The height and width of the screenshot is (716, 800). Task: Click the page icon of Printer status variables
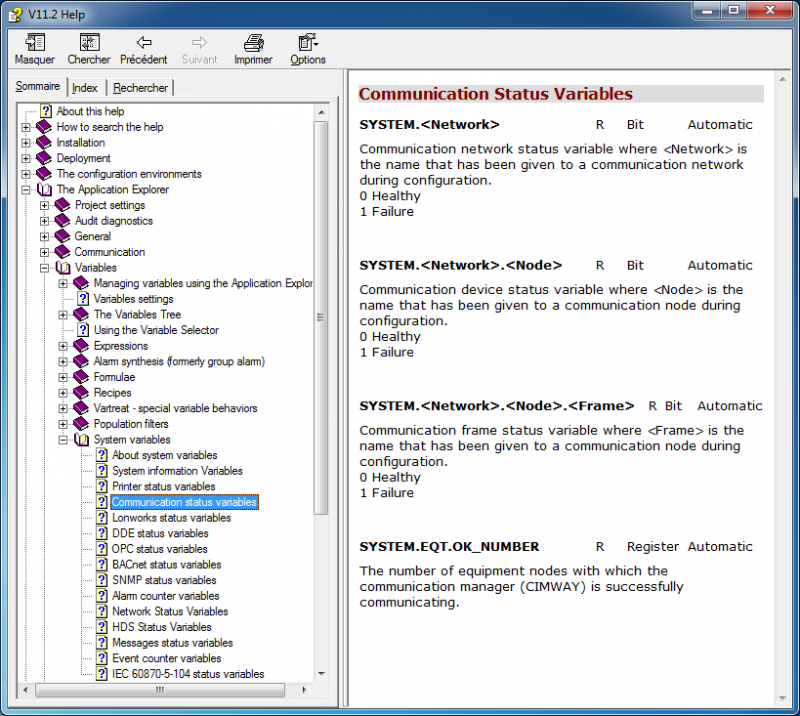[x=102, y=486]
